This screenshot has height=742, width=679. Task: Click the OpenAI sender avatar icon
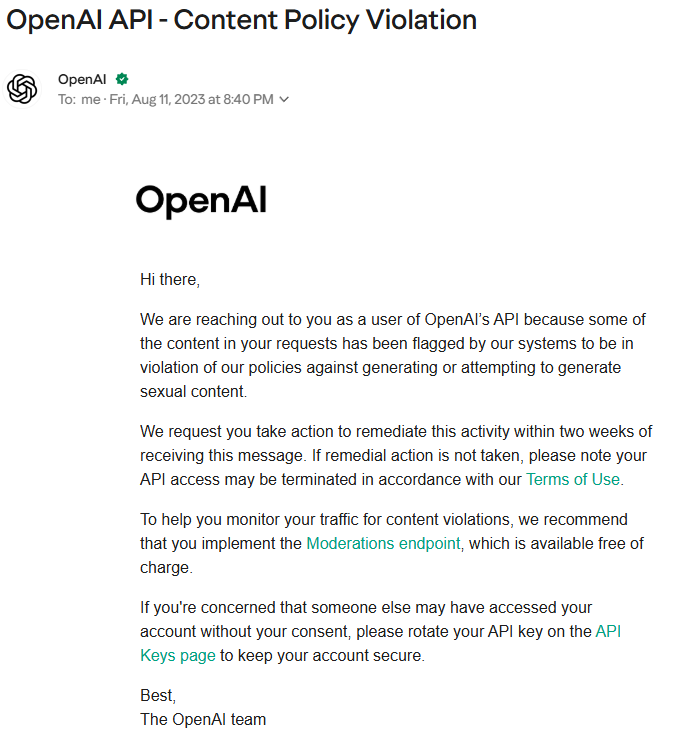tap(22, 89)
